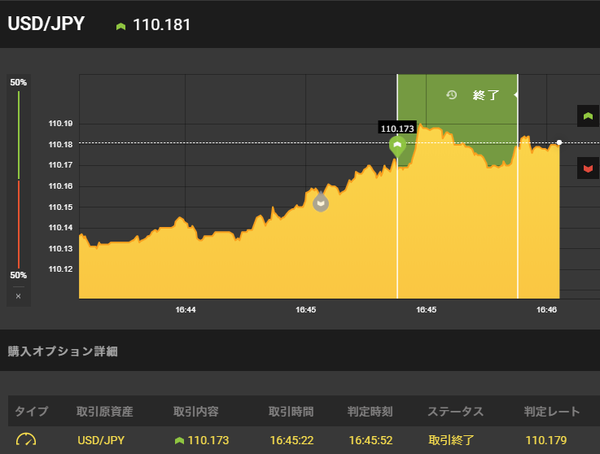This screenshot has height=454, width=600.
Task: Click the current rate 110.181 at top
Action: [x=161, y=25]
